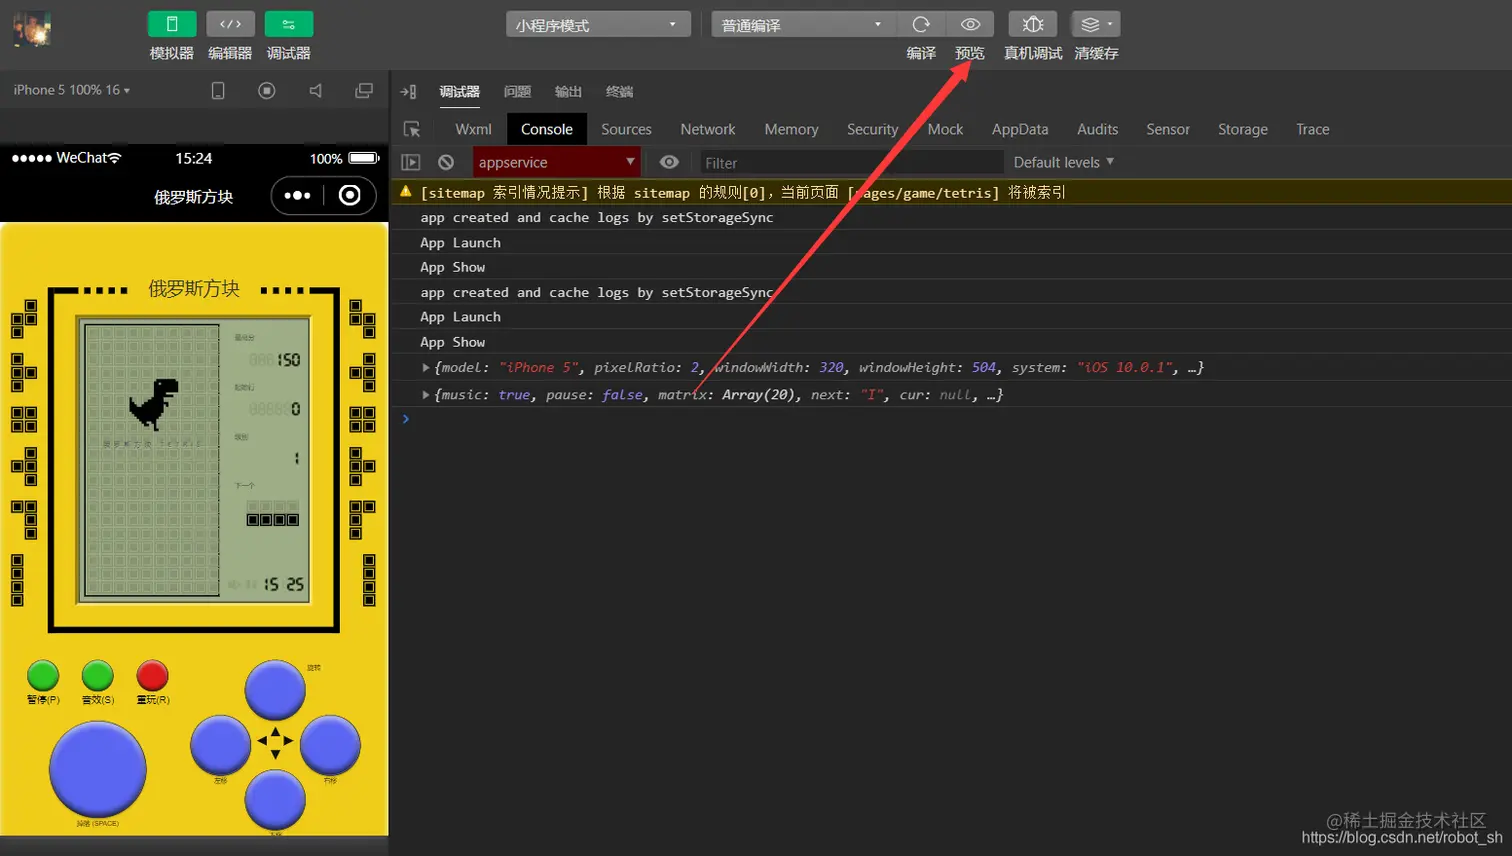Open the Console devtools tab

coord(547,129)
